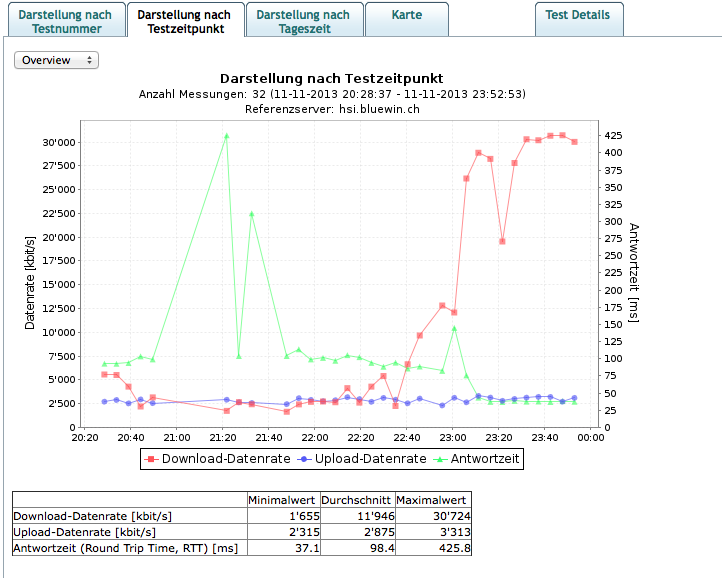Click the first red download point on the left
This screenshot has width=722, height=578.
(105, 374)
